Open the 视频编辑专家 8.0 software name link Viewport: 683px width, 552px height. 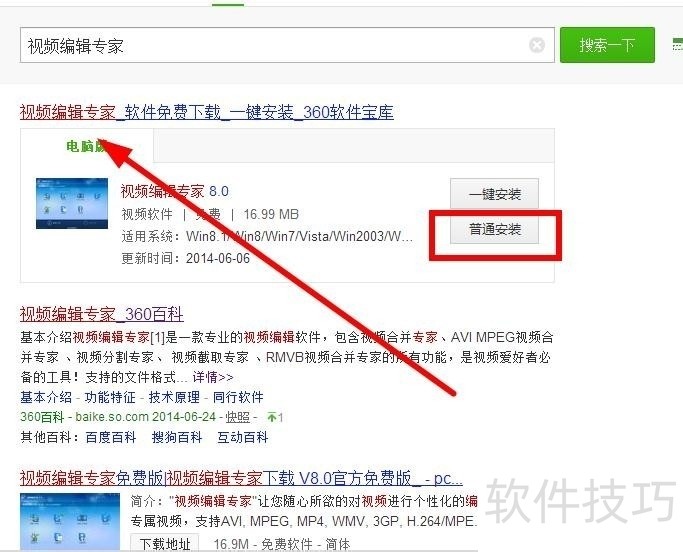click(175, 191)
